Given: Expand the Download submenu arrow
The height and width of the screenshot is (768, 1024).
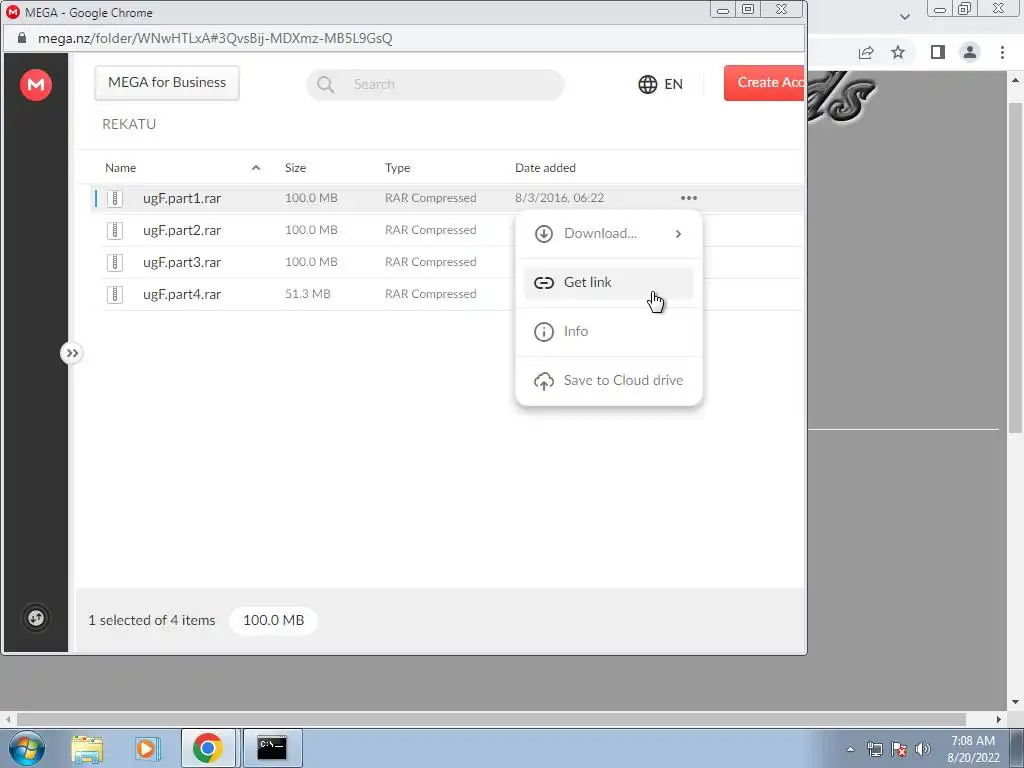Looking at the screenshot, I should tap(679, 234).
